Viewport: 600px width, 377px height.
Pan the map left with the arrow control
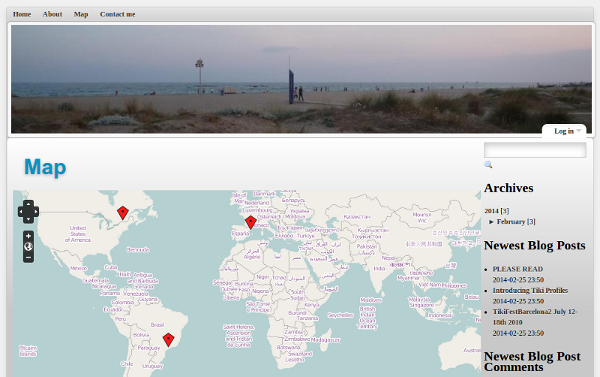[21, 211]
